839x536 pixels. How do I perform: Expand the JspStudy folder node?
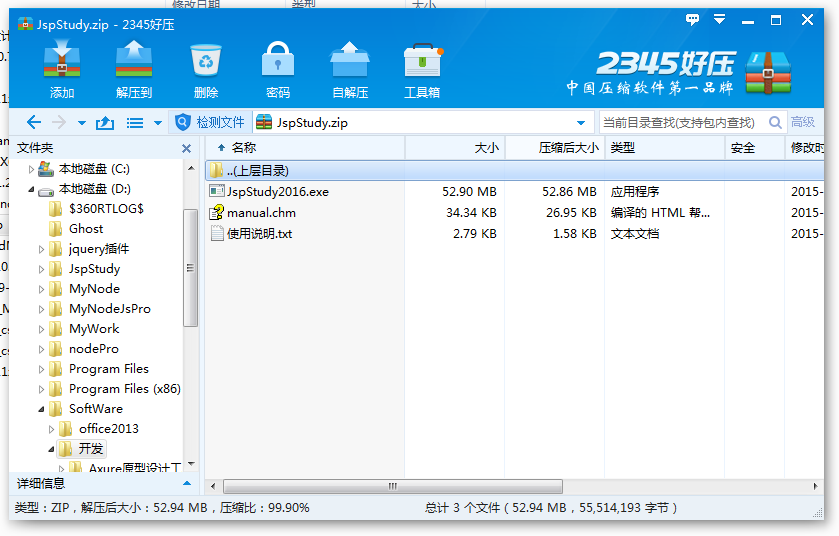pyautogui.click(x=41, y=269)
